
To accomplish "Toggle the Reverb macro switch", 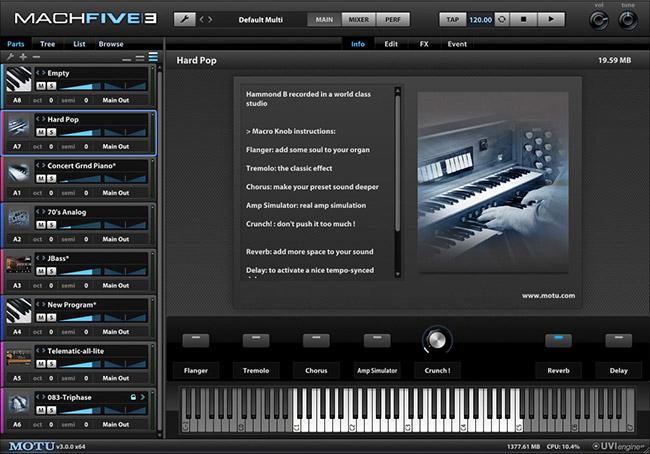I will click(557, 340).
